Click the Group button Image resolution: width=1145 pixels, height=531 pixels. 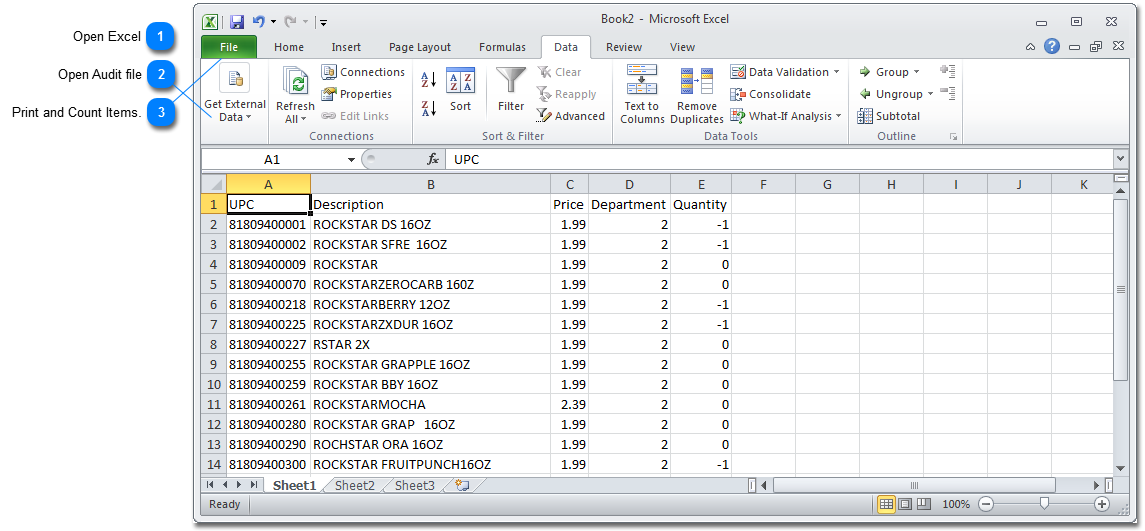(884, 72)
